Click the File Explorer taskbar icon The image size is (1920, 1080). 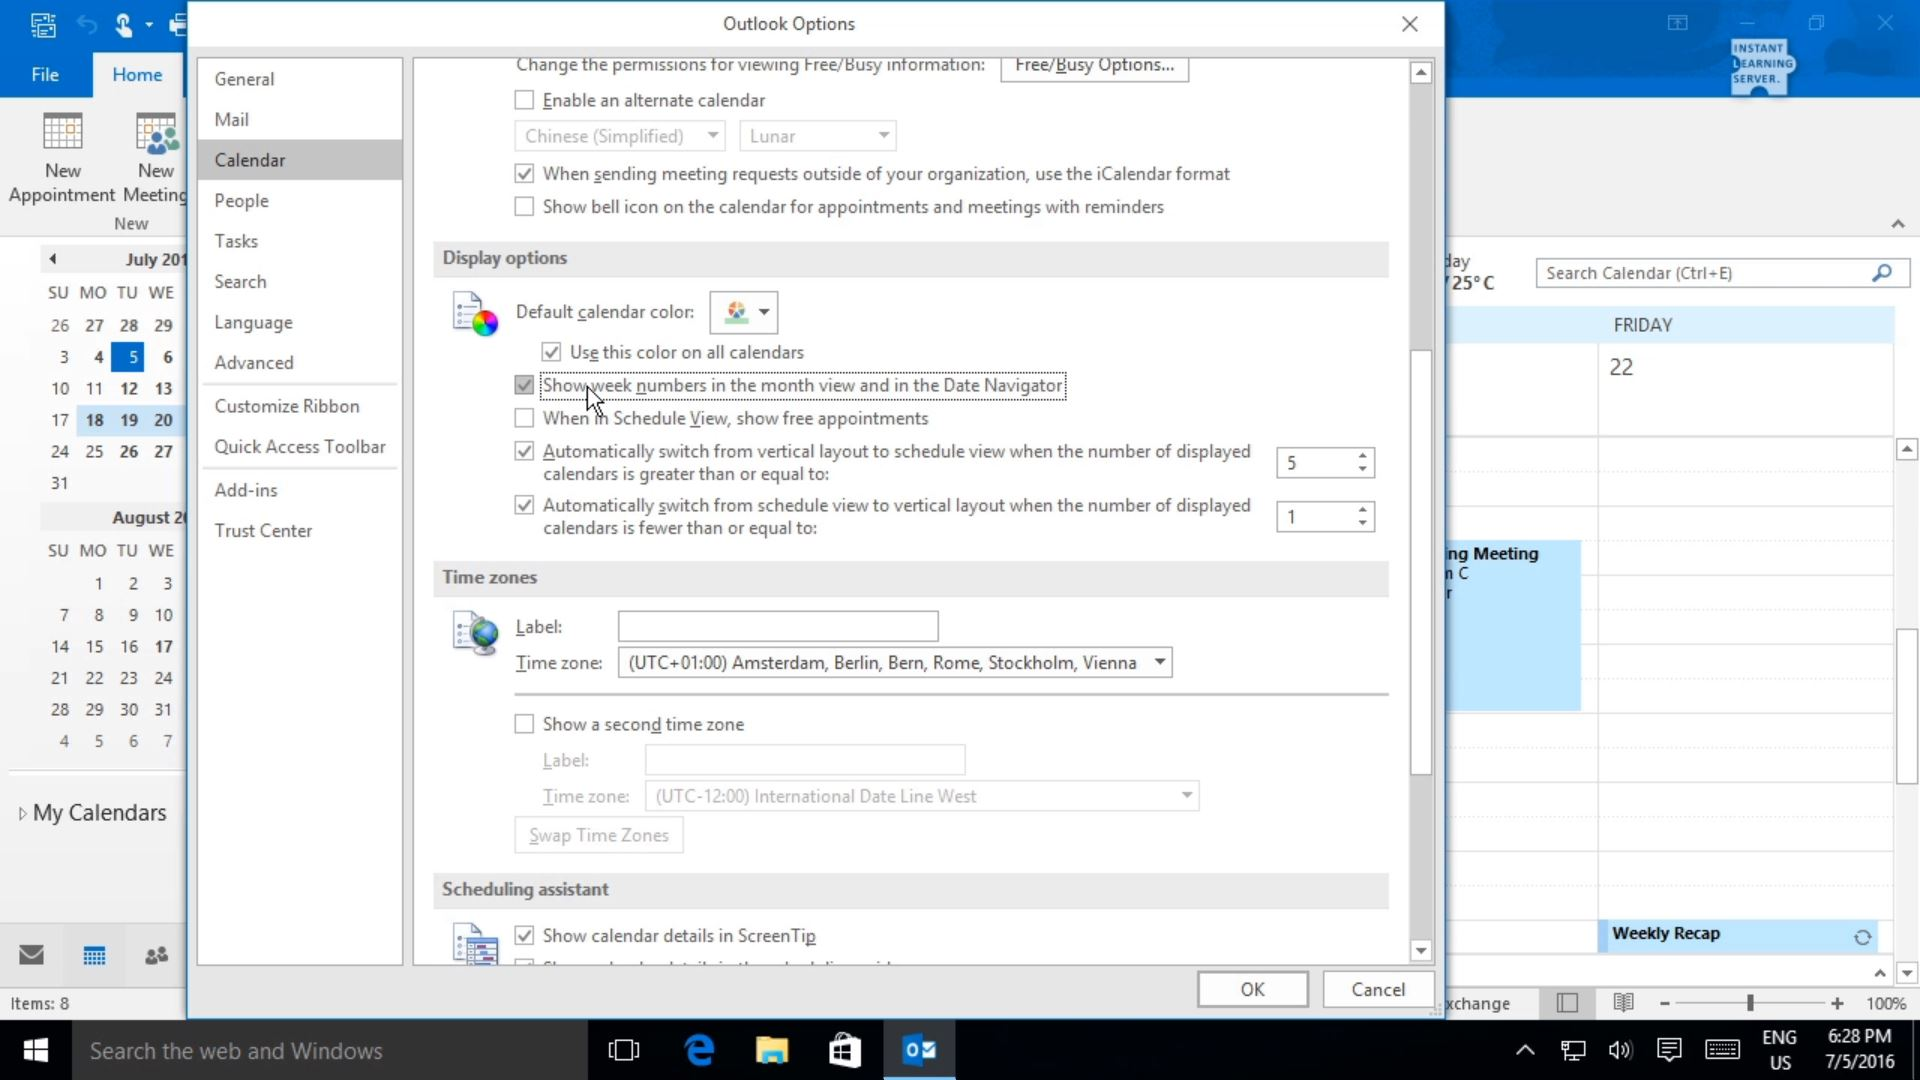[772, 1050]
